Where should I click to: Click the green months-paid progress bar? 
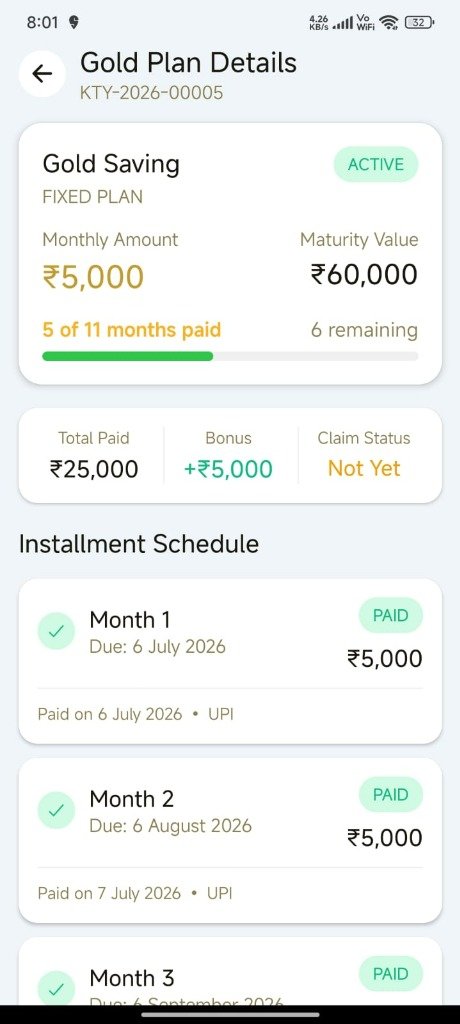pyautogui.click(x=127, y=356)
